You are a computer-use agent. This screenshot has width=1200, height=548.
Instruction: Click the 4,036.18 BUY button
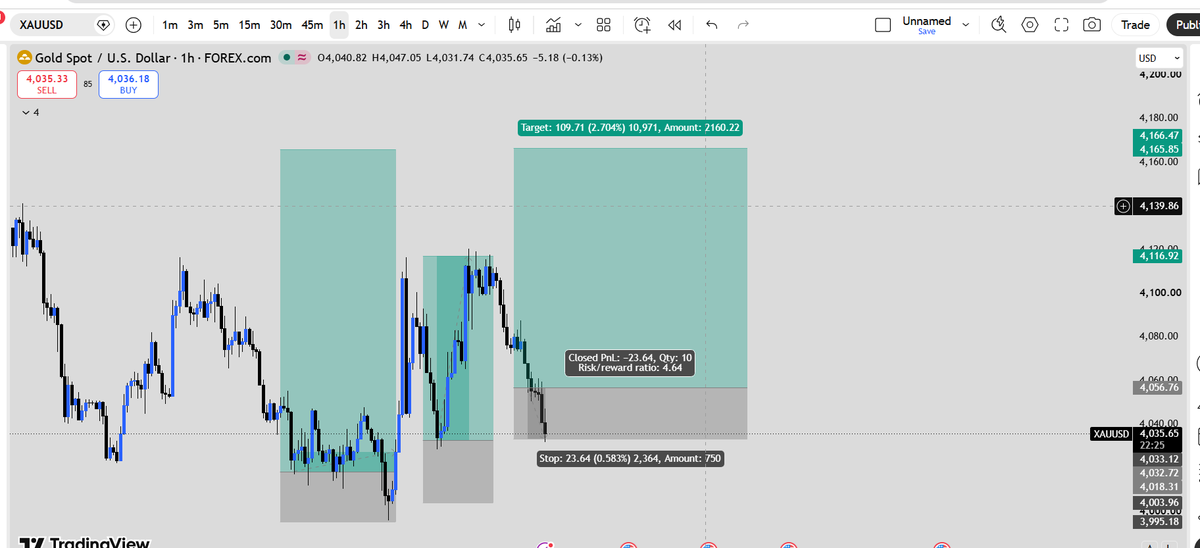pos(128,84)
